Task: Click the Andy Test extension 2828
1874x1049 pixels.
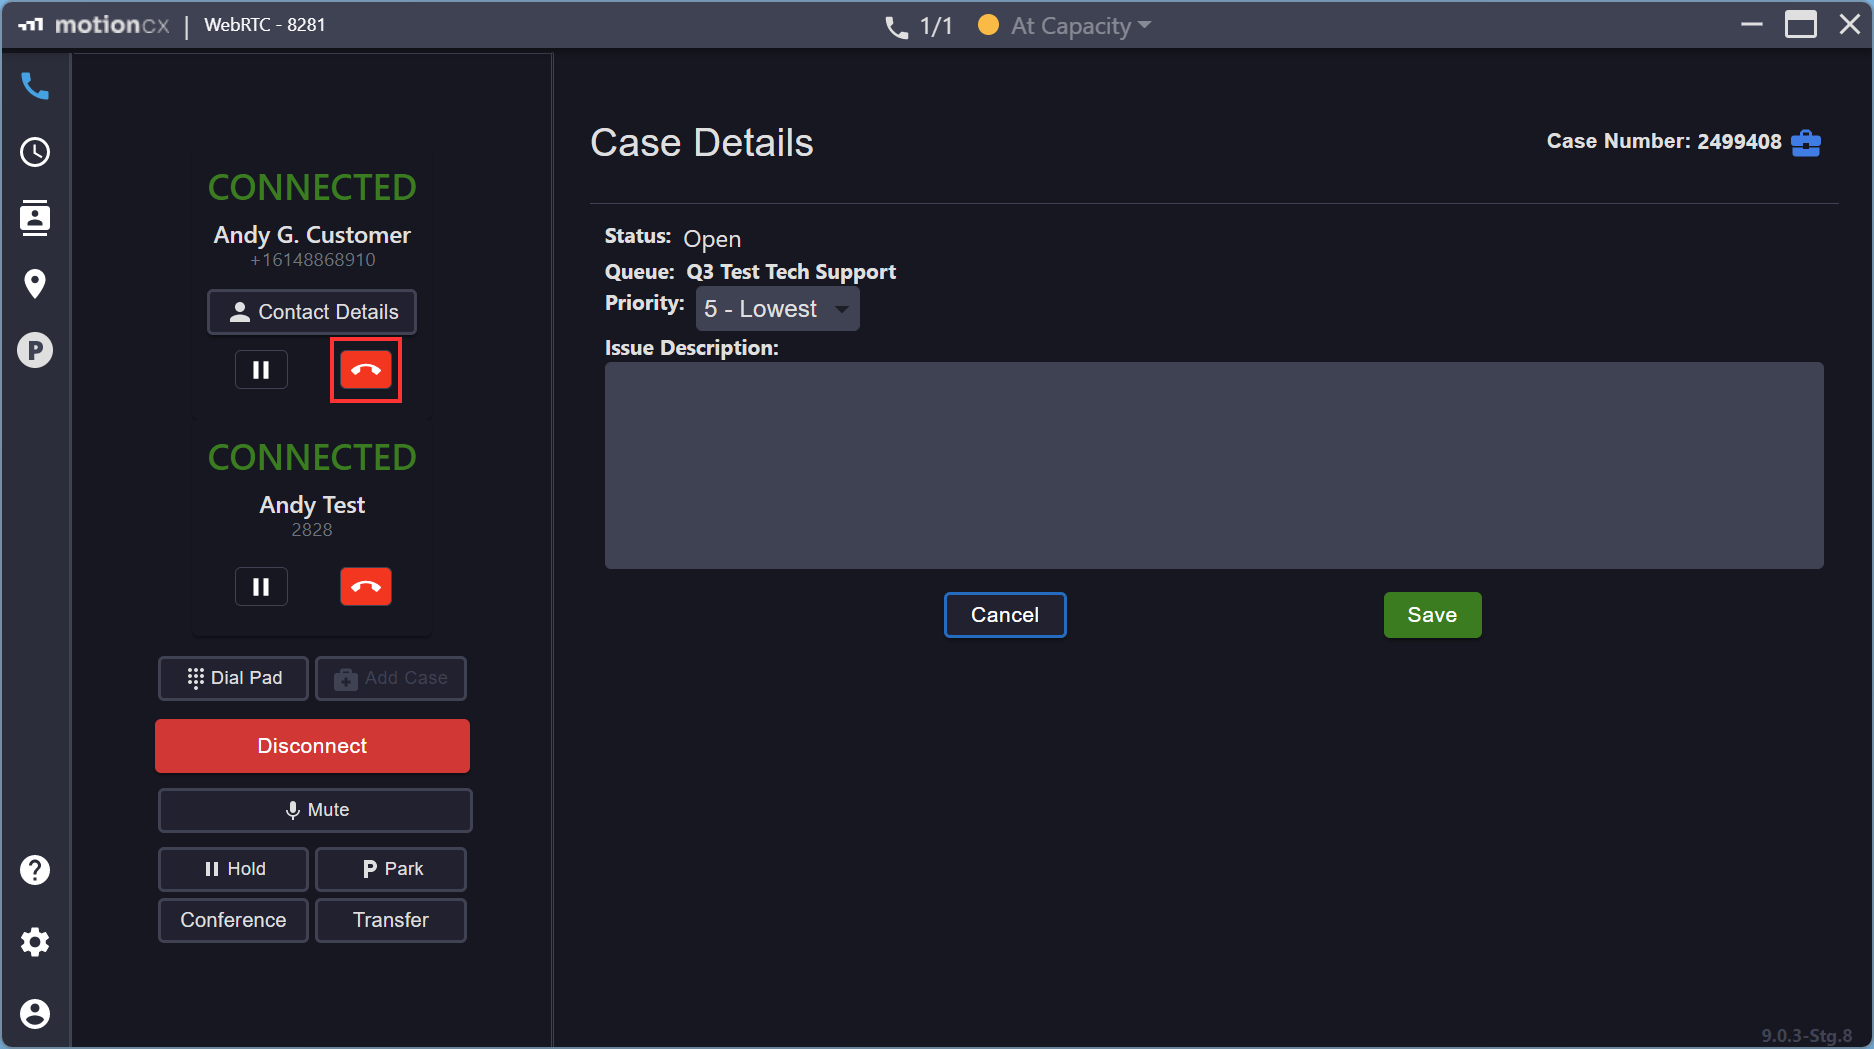Action: pyautogui.click(x=312, y=530)
